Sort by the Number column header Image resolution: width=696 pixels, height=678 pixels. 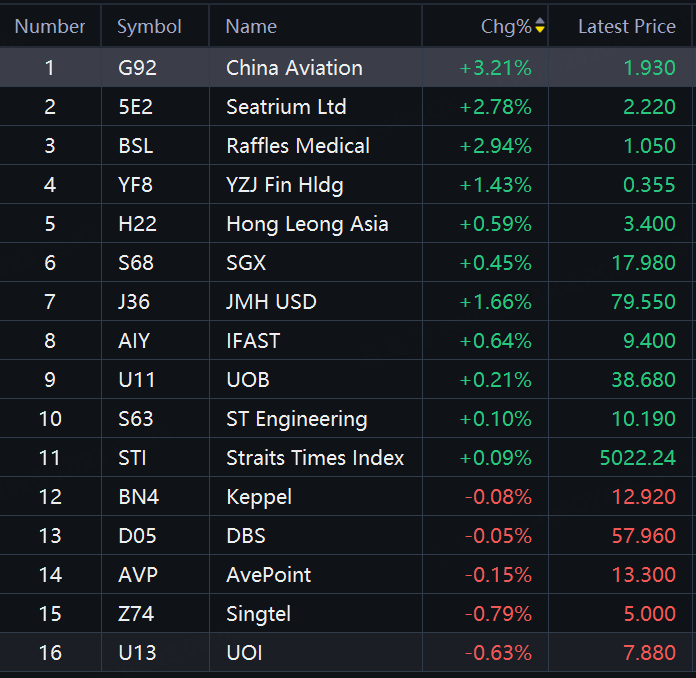pyautogui.click(x=50, y=27)
